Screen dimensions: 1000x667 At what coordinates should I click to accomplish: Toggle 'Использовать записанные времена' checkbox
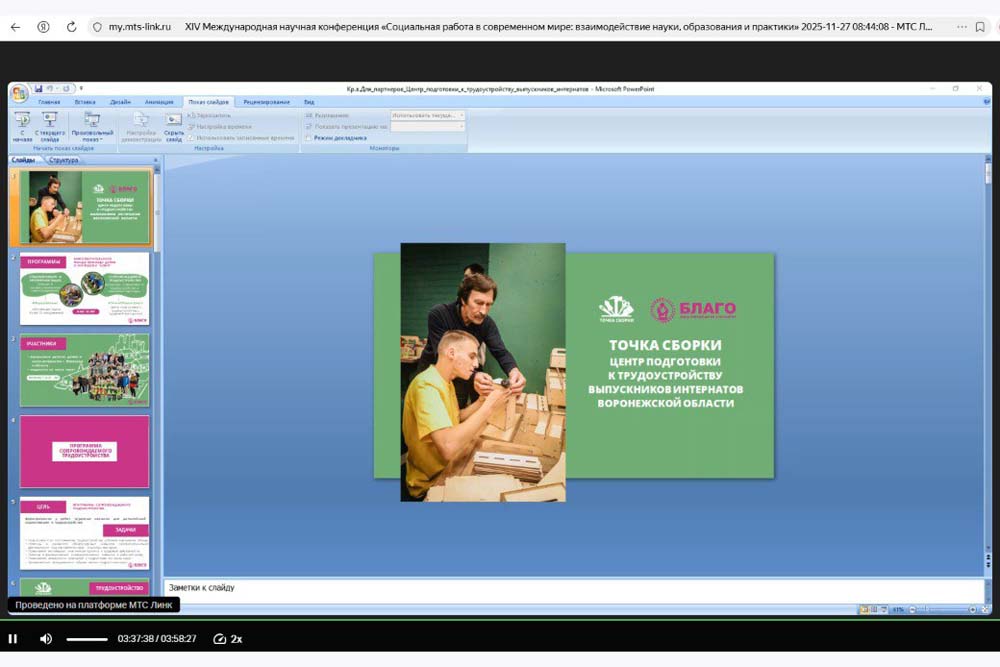[191, 137]
